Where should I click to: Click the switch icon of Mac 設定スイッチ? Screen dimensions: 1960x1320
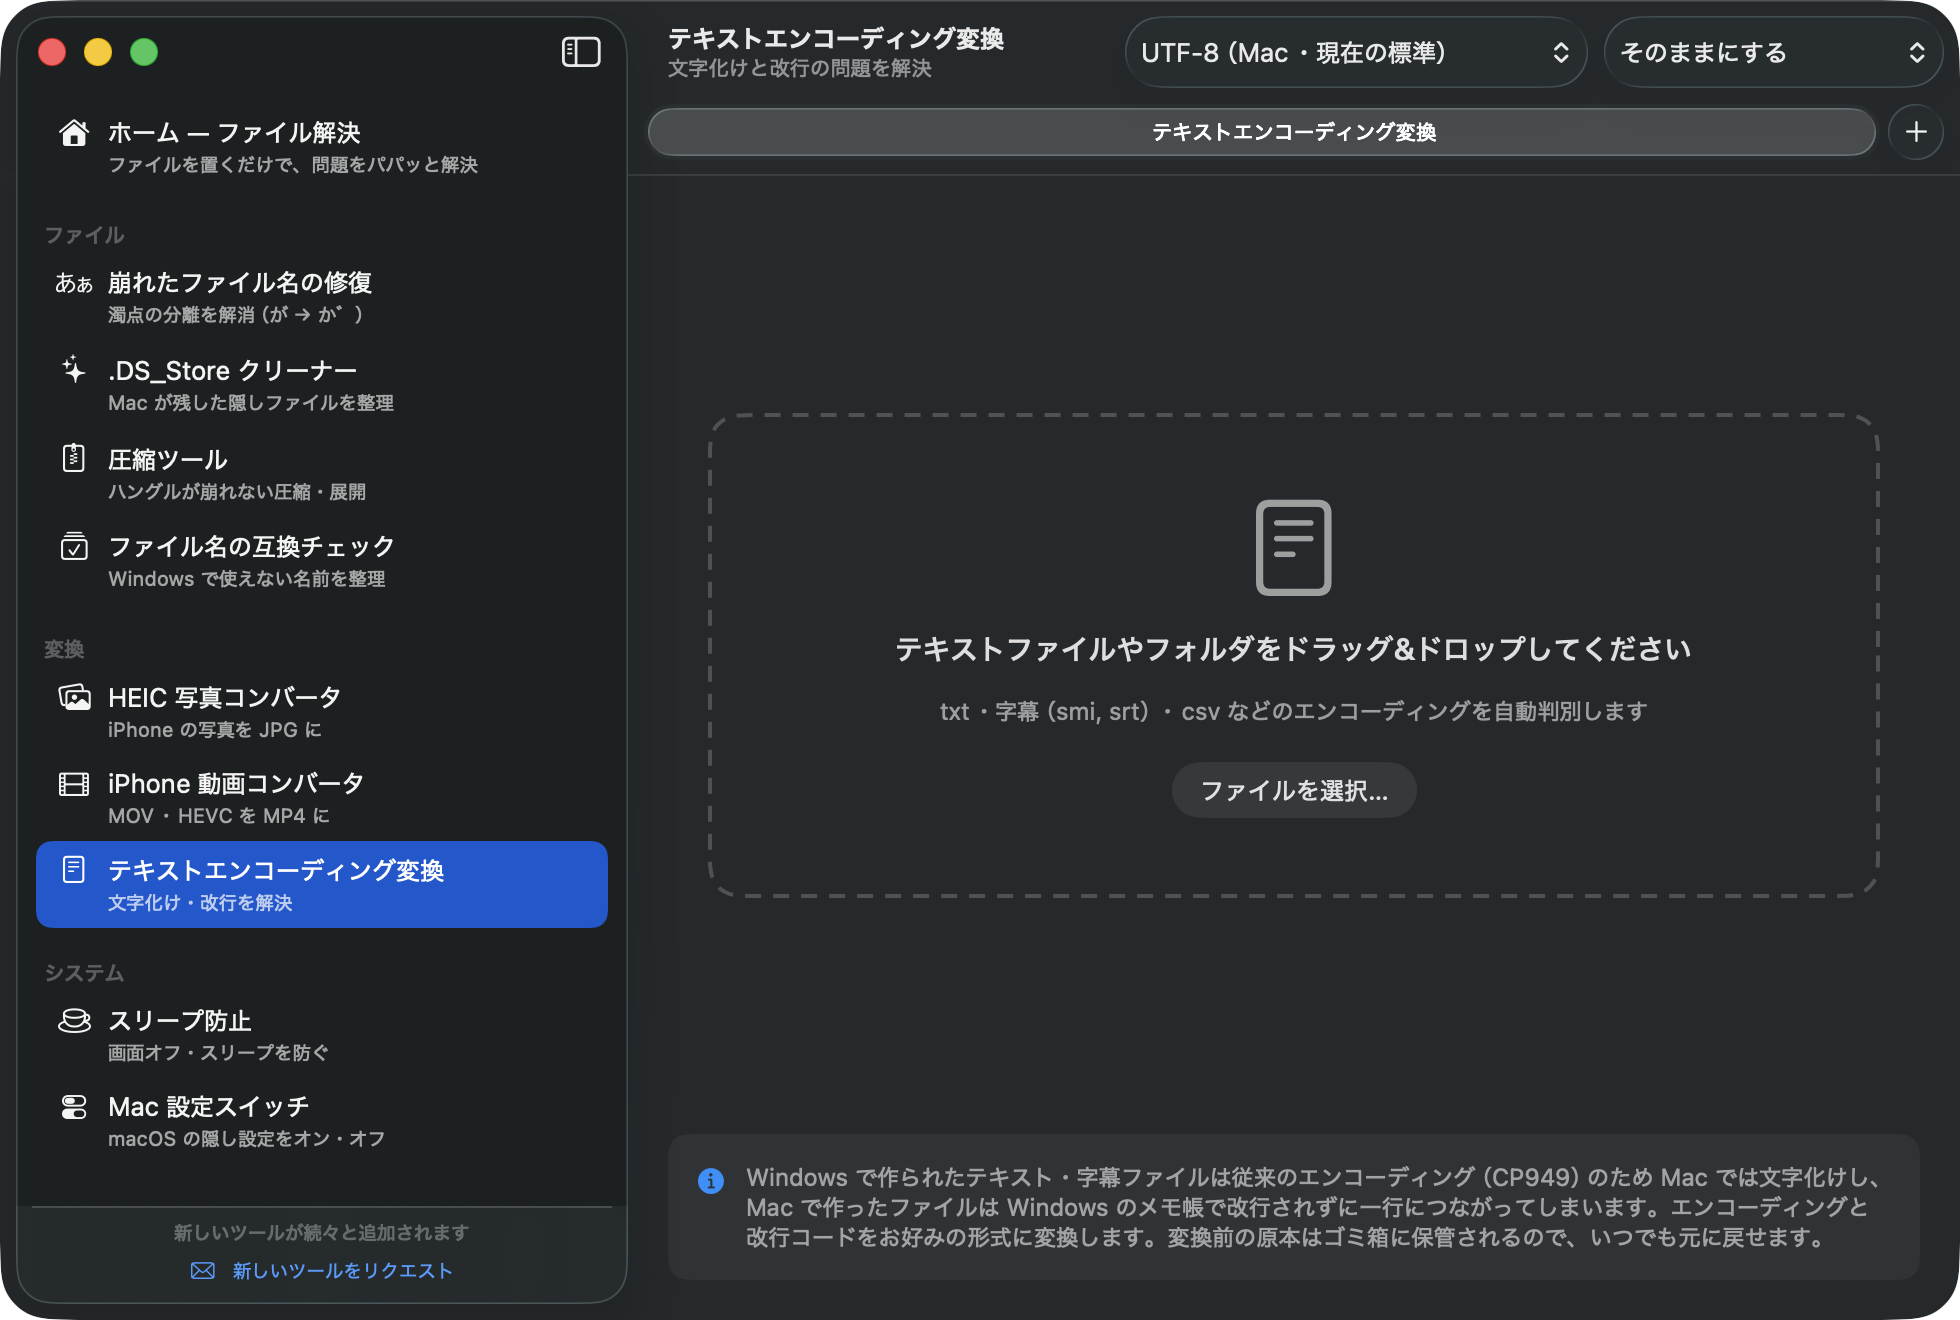[74, 1107]
